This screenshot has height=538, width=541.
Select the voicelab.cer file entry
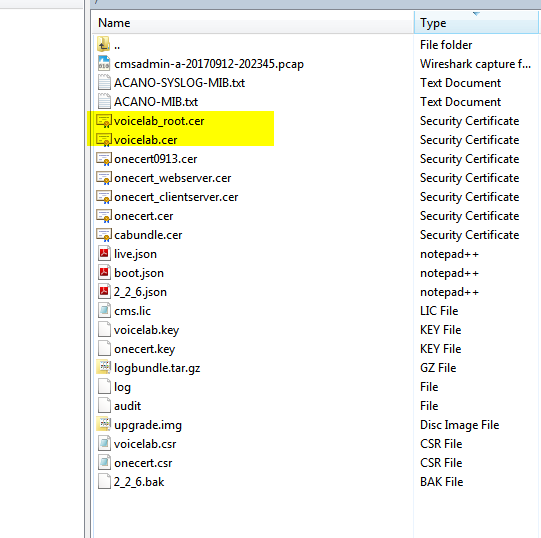[146, 140]
